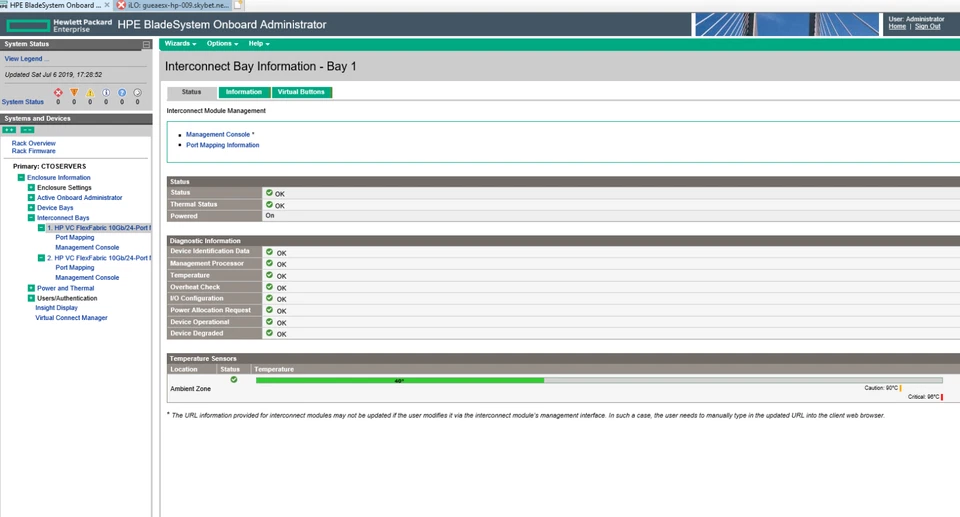Image resolution: width=960 pixels, height=517 pixels.
Task: Close the HPE BladeSystem browser tab
Action: [107, 5]
